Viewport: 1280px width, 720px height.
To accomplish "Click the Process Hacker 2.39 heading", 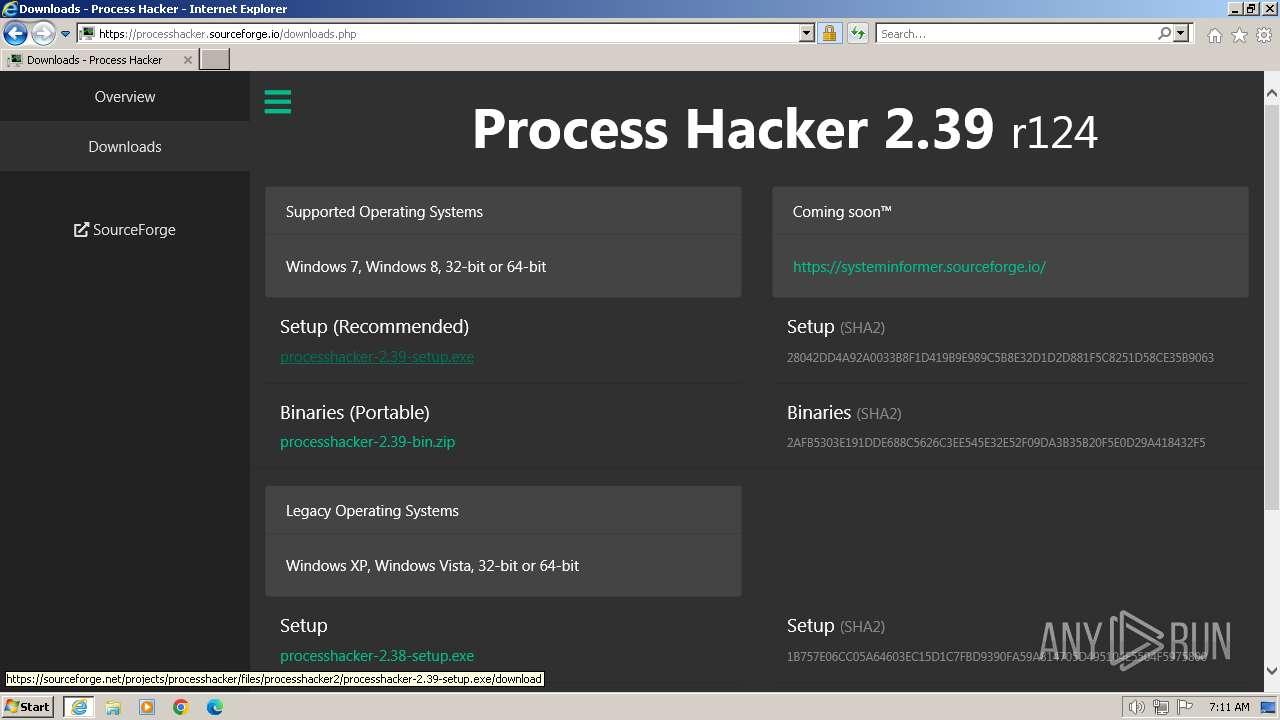I will click(785, 129).
